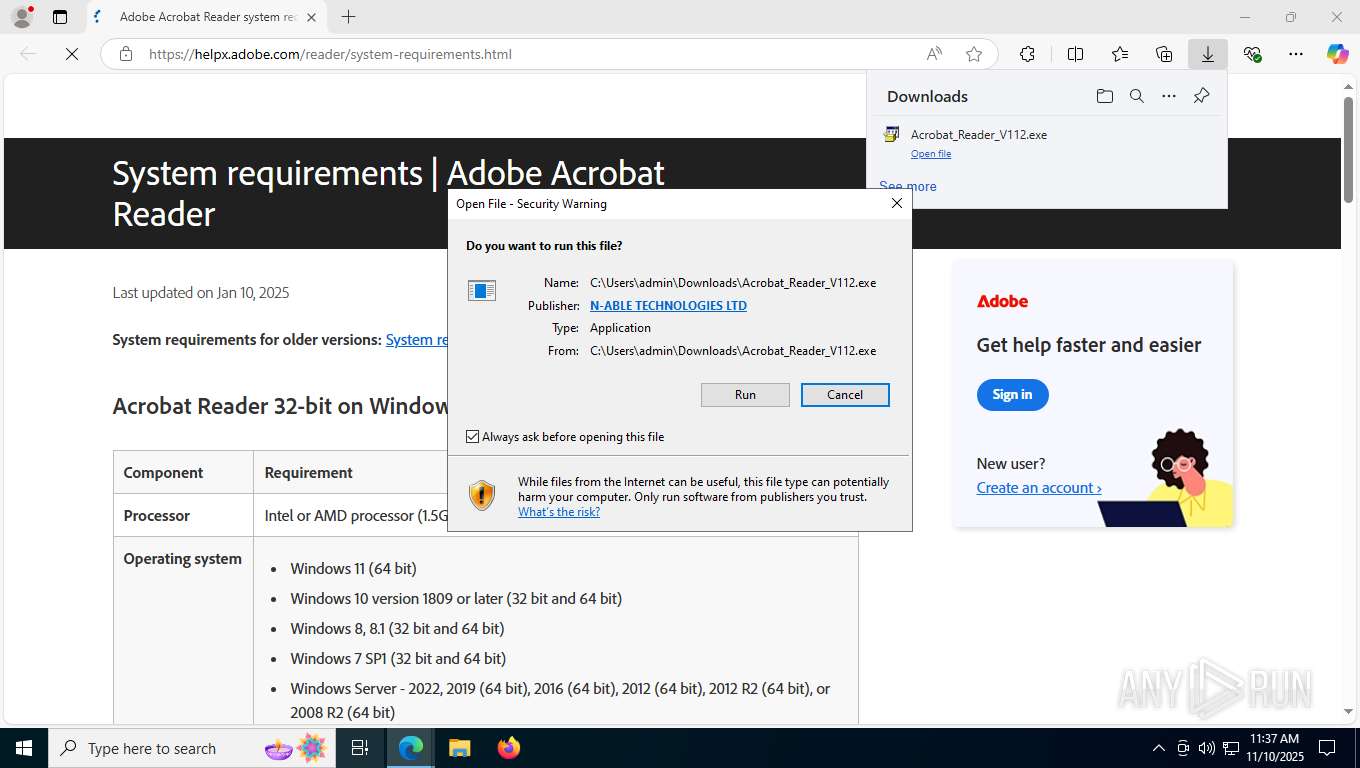Open a new browser tab

coord(348,17)
